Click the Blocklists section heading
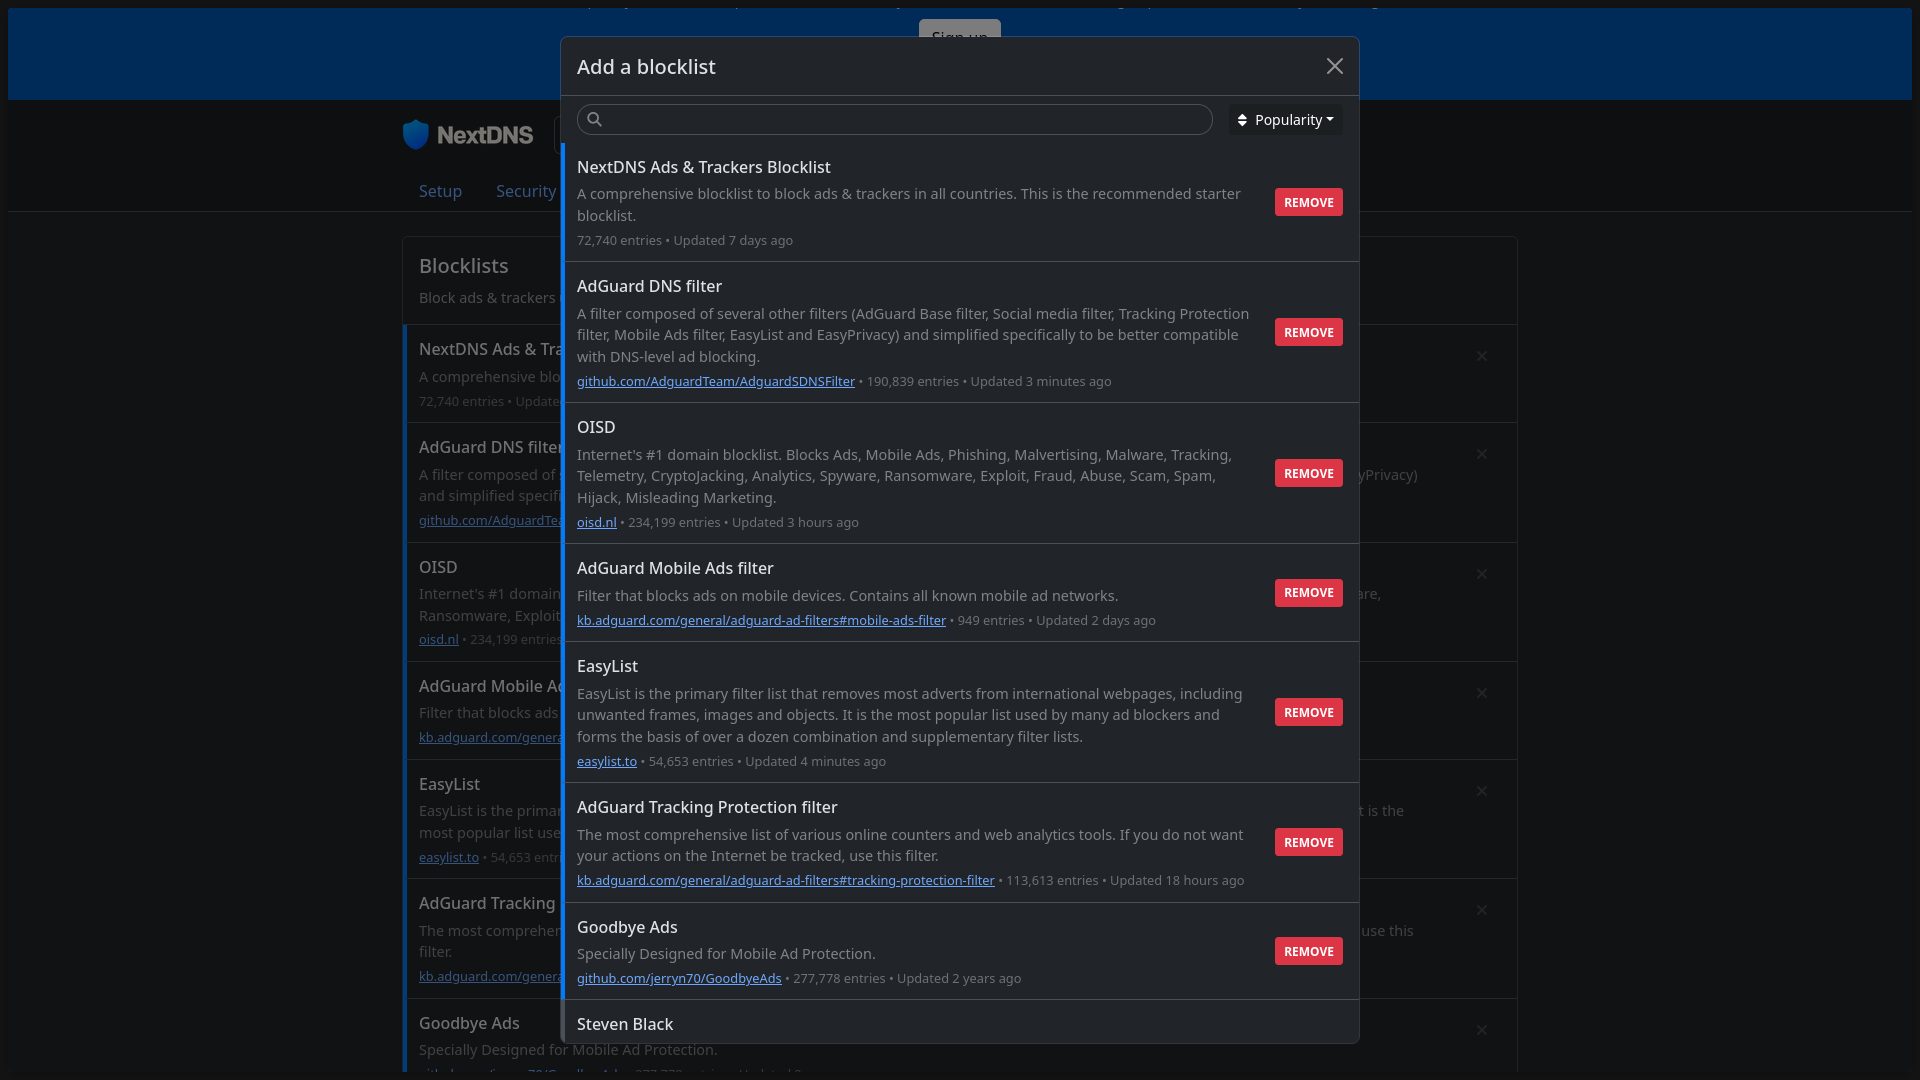This screenshot has width=1920, height=1080. click(x=464, y=266)
